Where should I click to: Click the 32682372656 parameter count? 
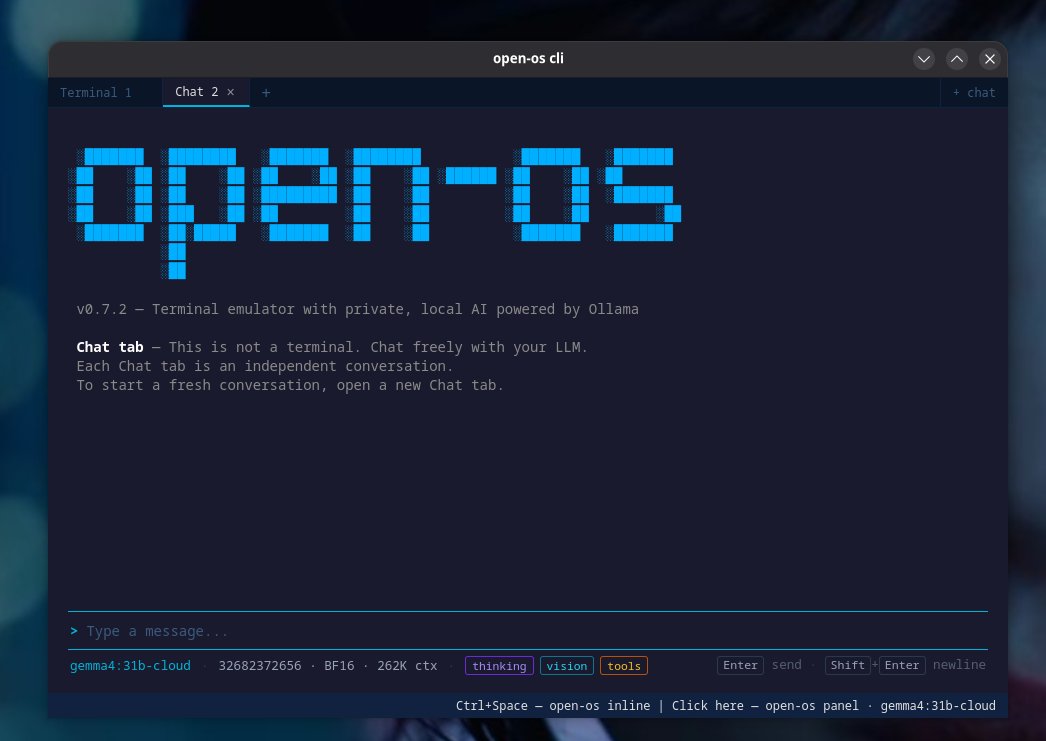259,666
